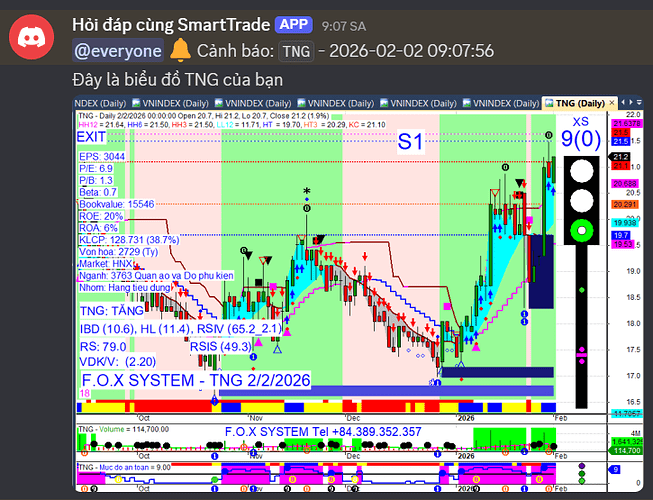The image size is (653, 500).
Task: Click the 'Đây là biểu đồ TNG của bạn' line
Action: [x=178, y=80]
